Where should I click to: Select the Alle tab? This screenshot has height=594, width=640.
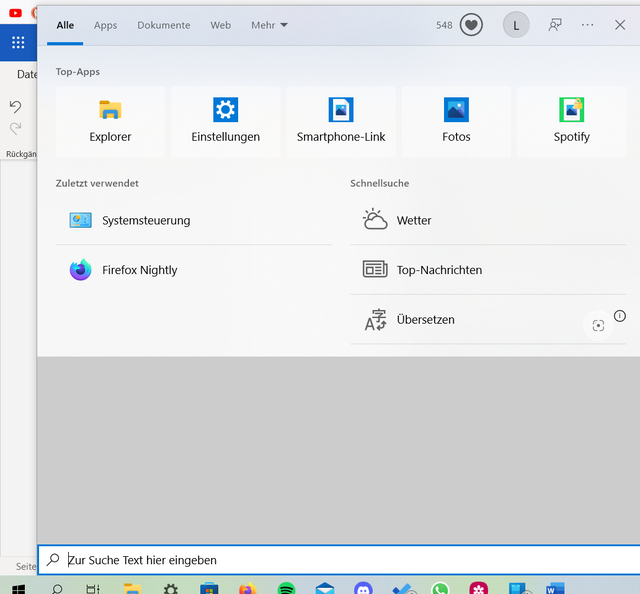click(65, 25)
